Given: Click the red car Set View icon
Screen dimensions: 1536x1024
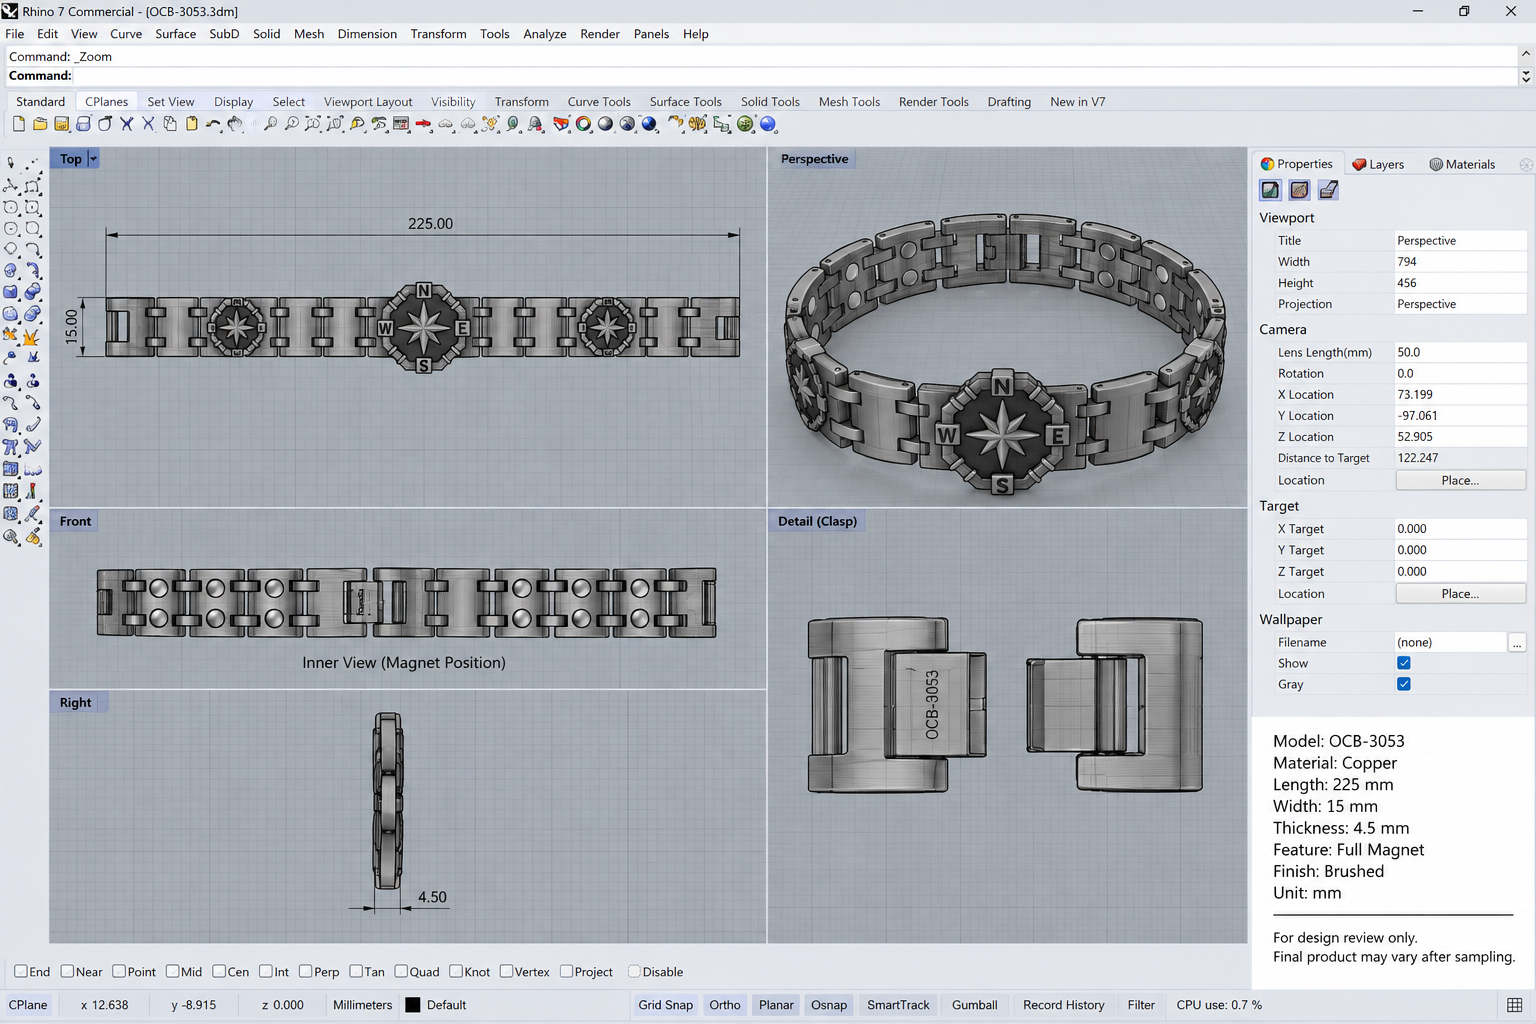Looking at the screenshot, I should (x=423, y=124).
